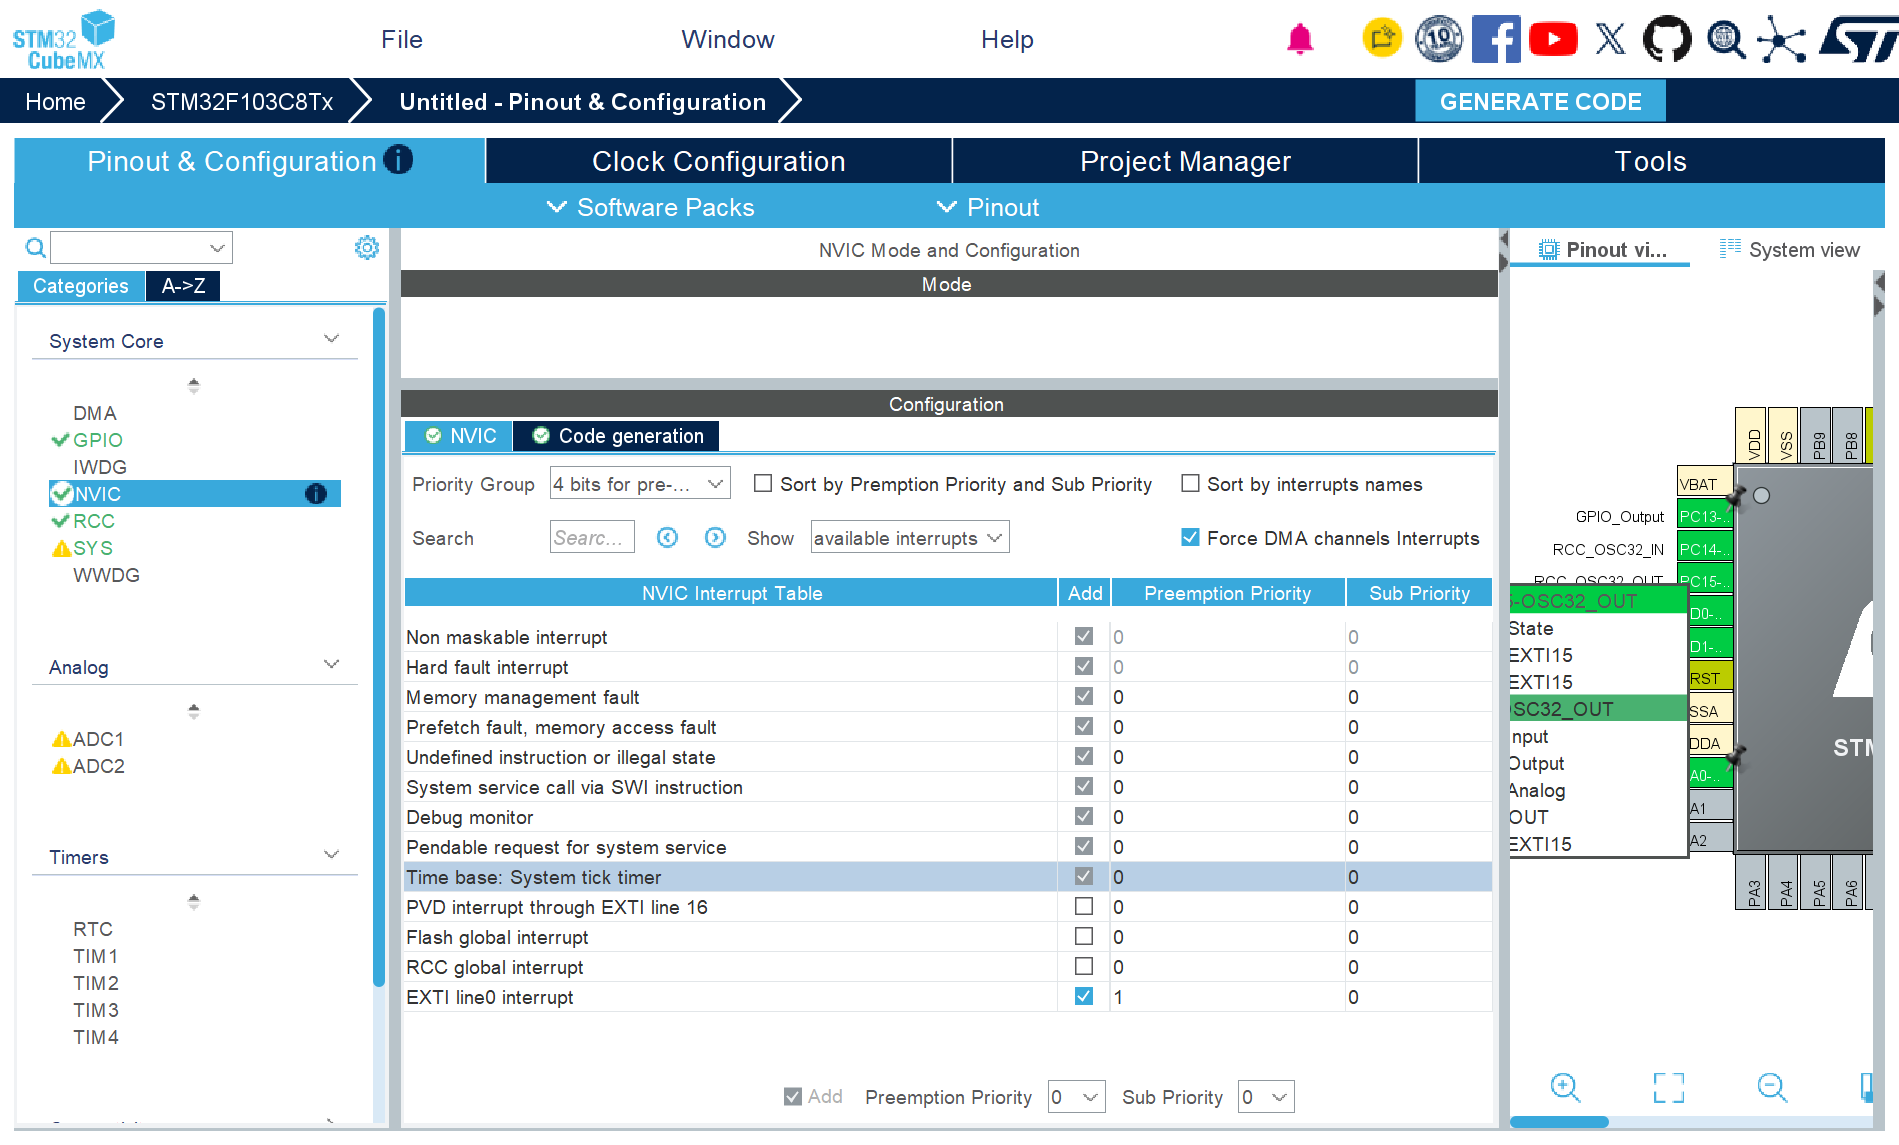
Task: Select the VBAT pin on chip
Action: pyautogui.click(x=1704, y=484)
